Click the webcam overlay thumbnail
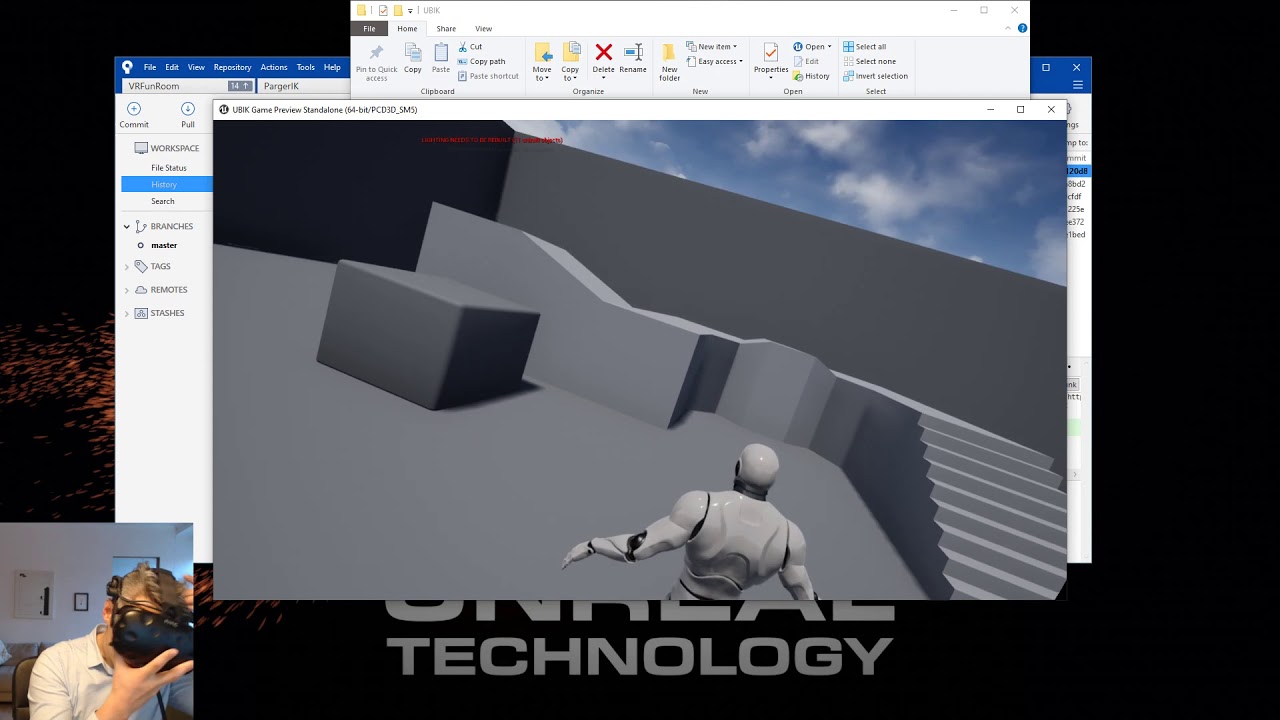Screen dimensions: 1280x720 click(x=96, y=621)
